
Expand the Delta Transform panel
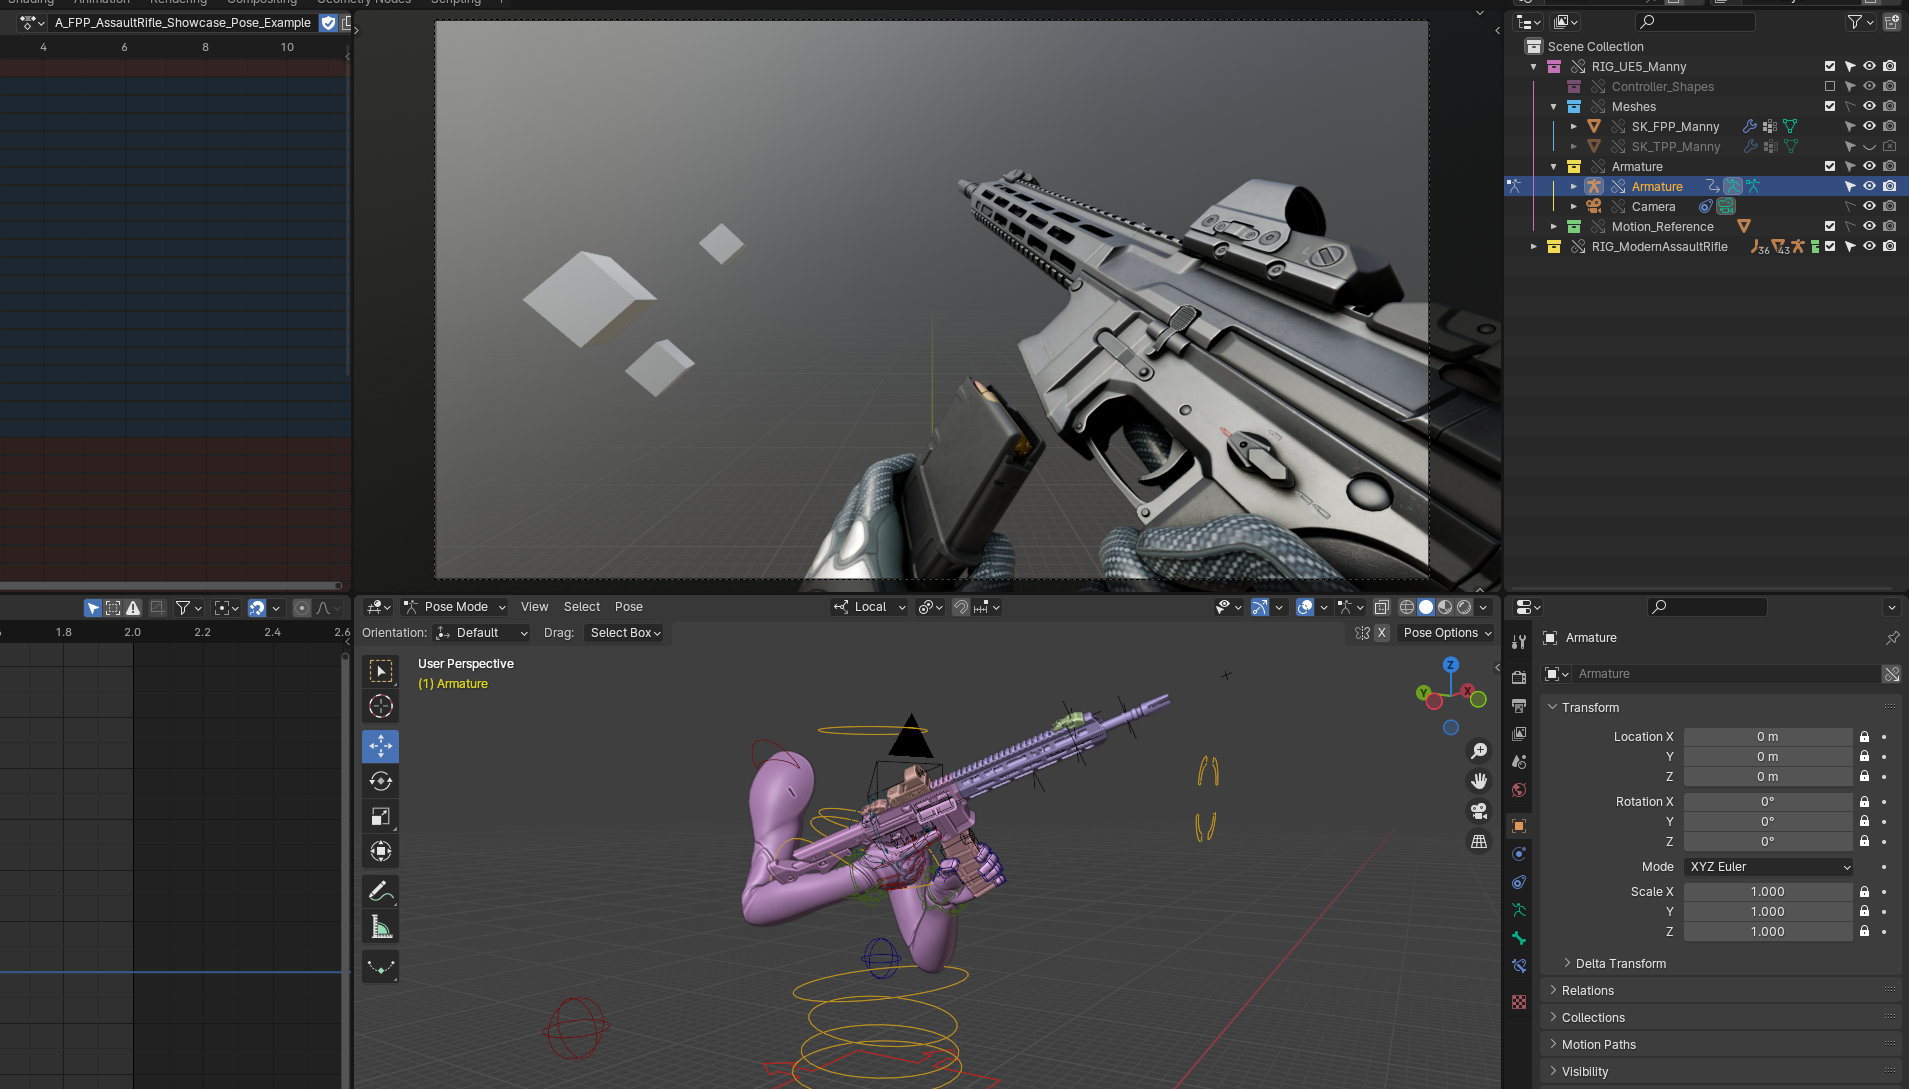[x=1620, y=964]
